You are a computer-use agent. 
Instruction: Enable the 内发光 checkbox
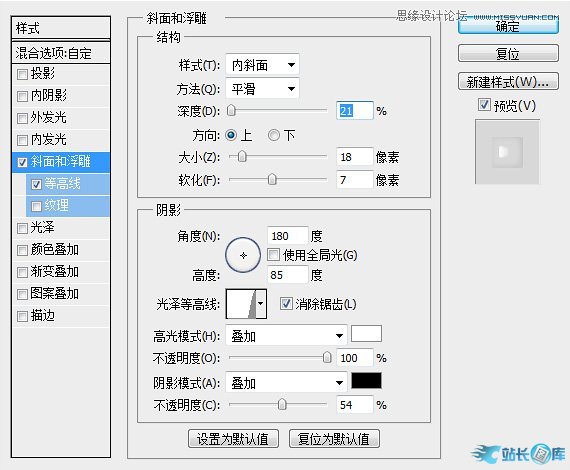[22, 140]
